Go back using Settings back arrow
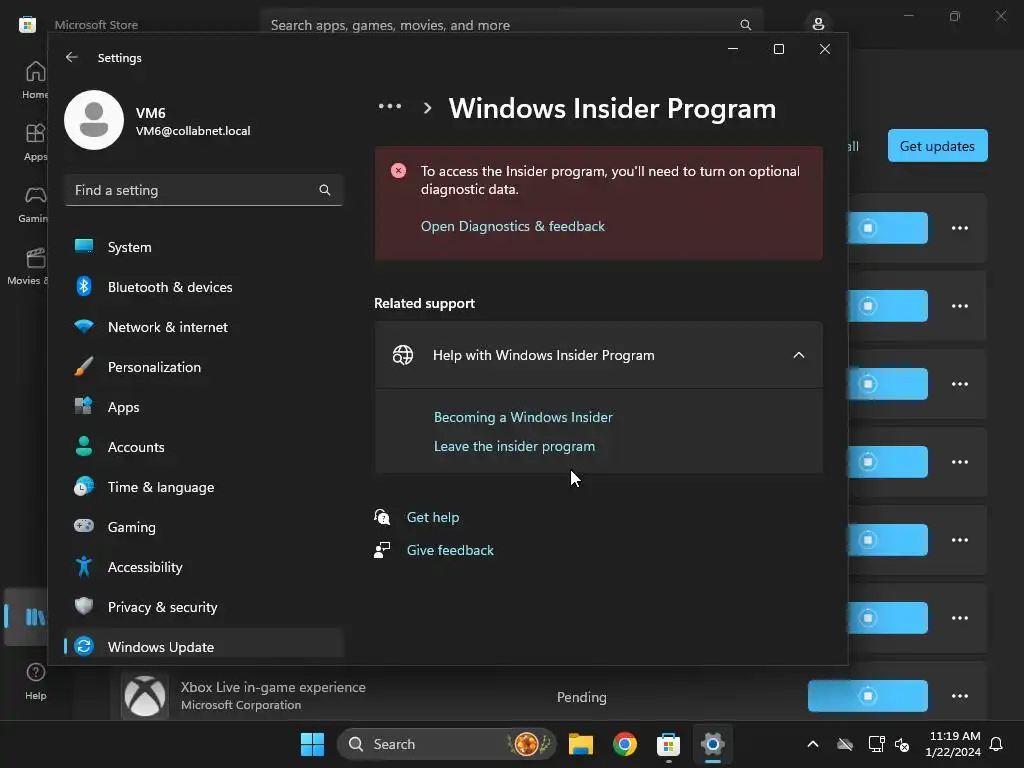This screenshot has height=768, width=1024. [72, 57]
